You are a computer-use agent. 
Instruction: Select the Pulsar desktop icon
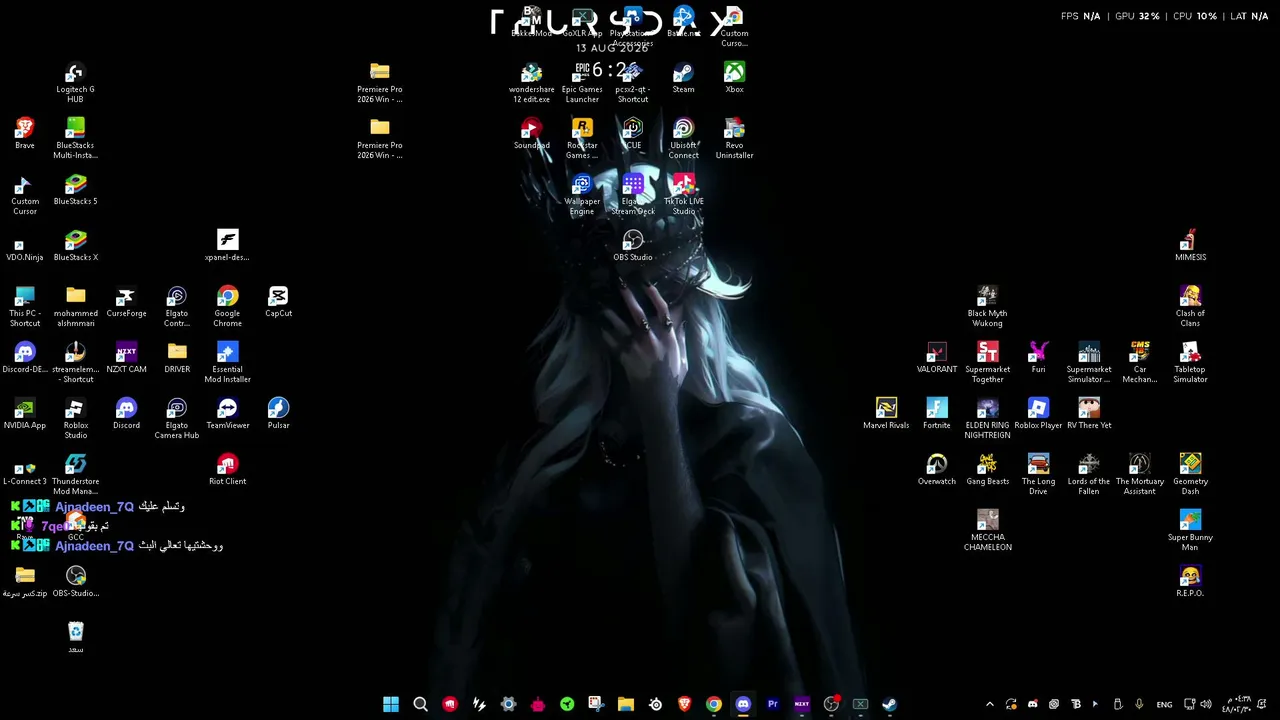pos(278,414)
